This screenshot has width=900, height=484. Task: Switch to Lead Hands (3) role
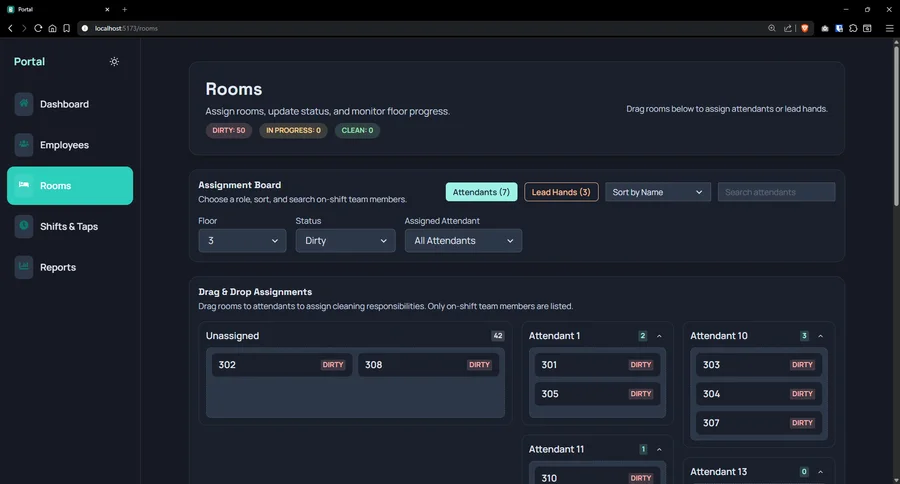coord(561,192)
